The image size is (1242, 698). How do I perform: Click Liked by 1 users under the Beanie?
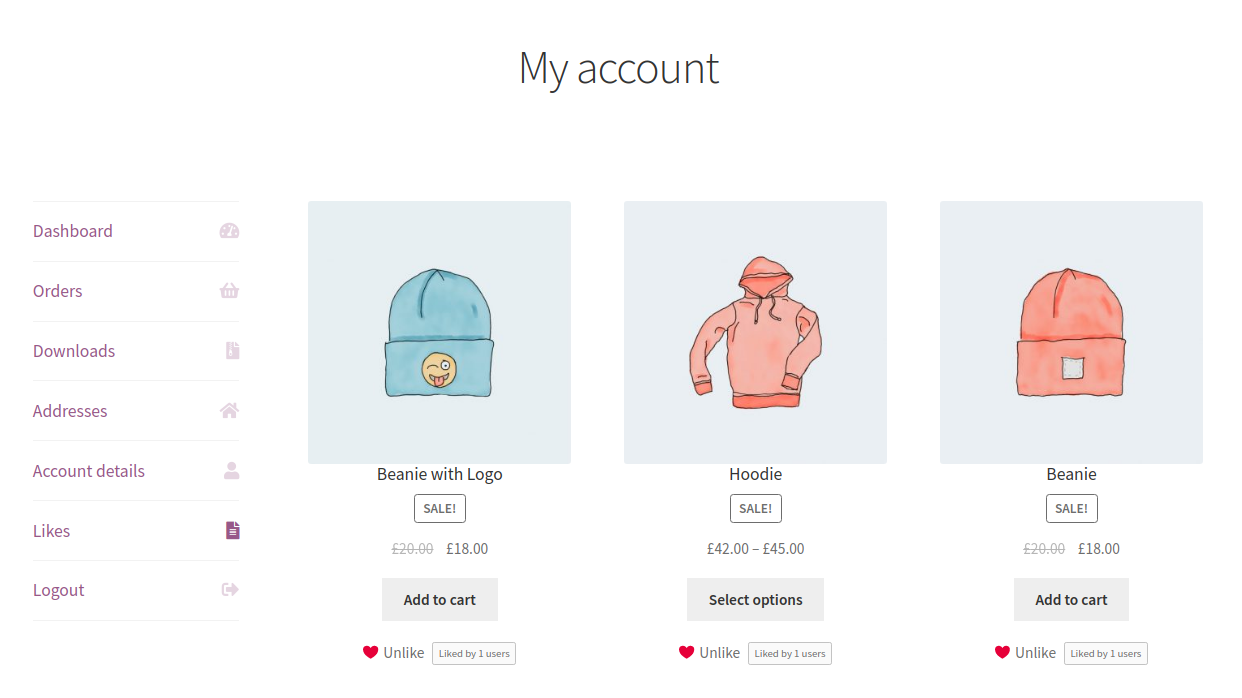pyautogui.click(x=1105, y=653)
